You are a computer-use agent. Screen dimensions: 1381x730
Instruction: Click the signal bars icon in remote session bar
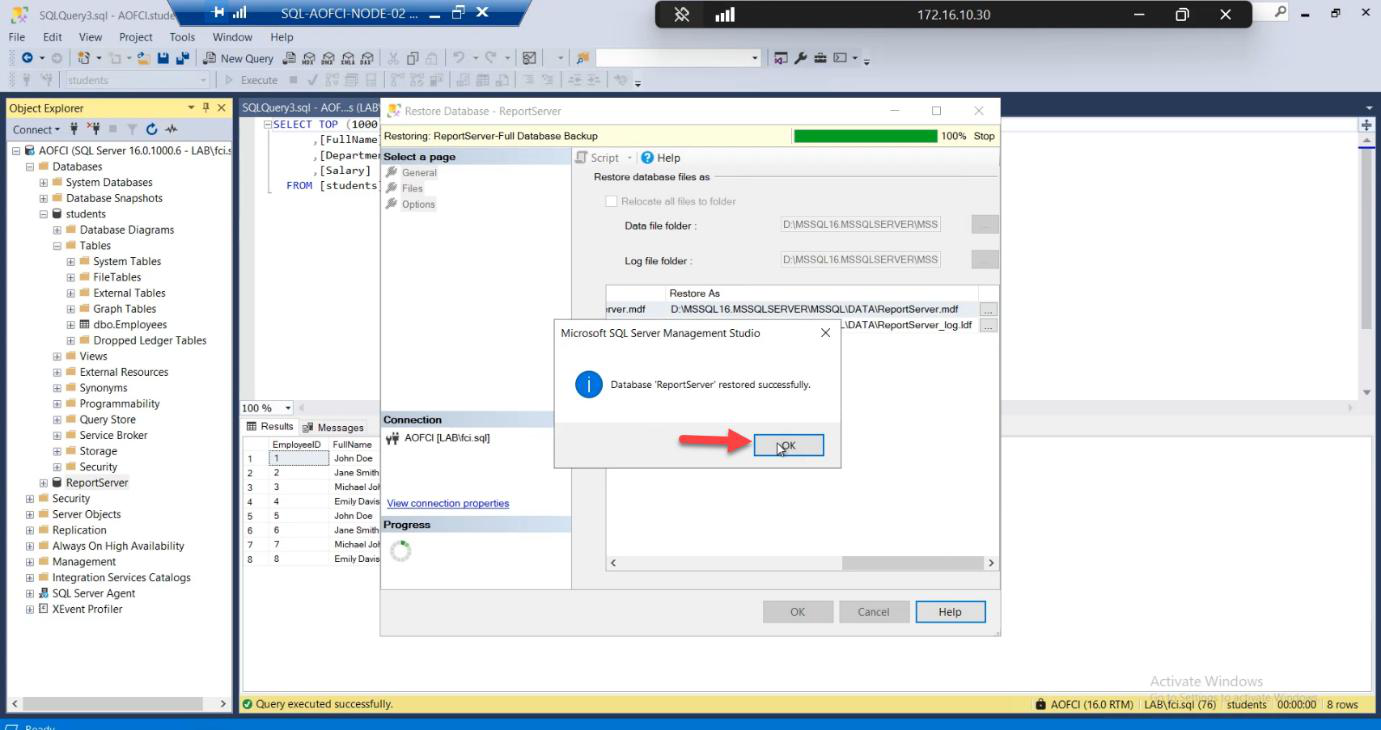tap(726, 15)
